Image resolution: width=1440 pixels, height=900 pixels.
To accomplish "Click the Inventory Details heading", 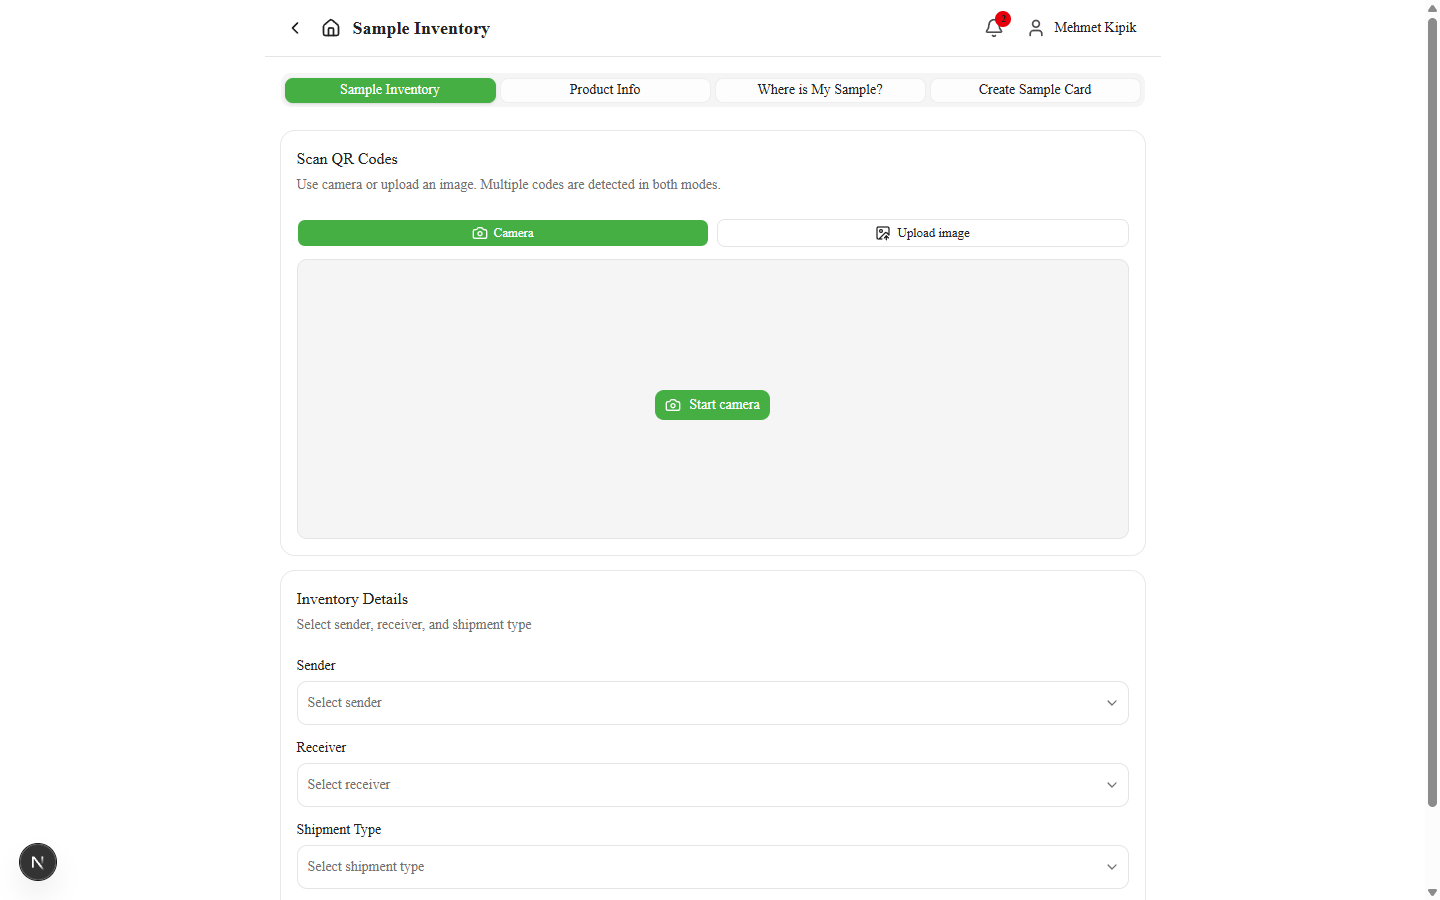I will [x=352, y=599].
